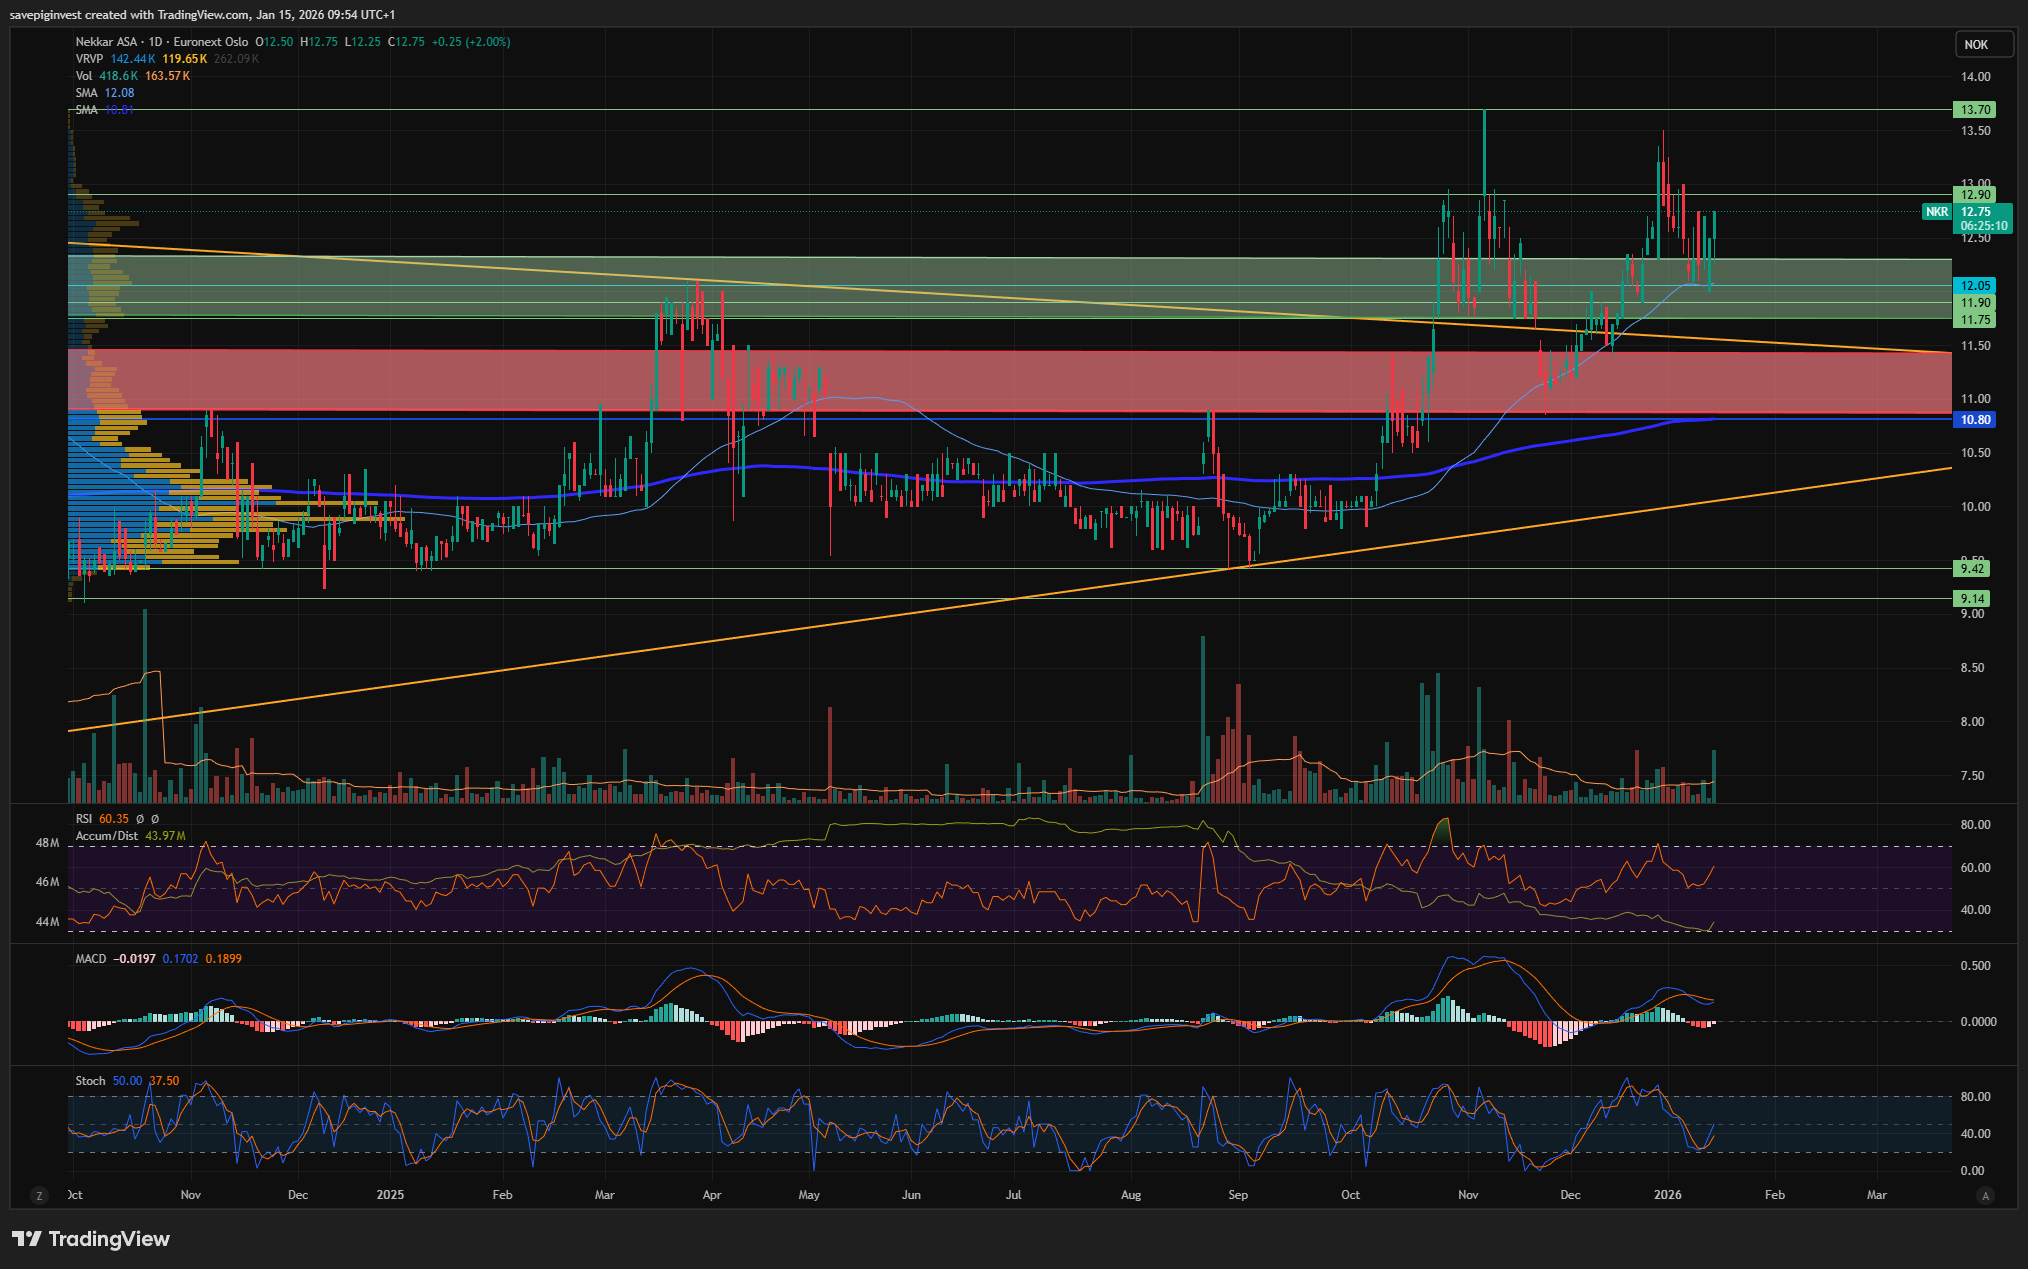The height and width of the screenshot is (1269, 2028).
Task: Select the Vol indicator legend
Action: click(x=84, y=76)
